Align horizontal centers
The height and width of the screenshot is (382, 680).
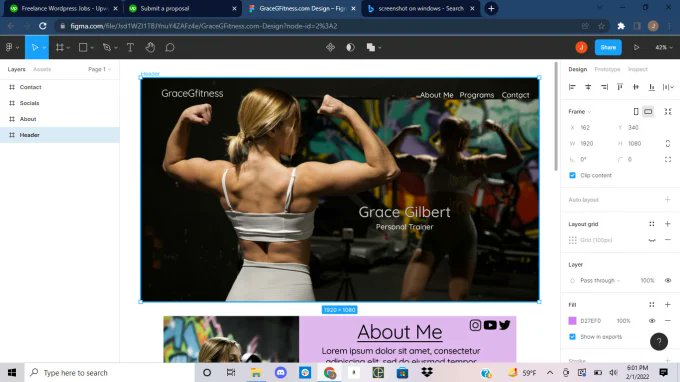coord(588,87)
